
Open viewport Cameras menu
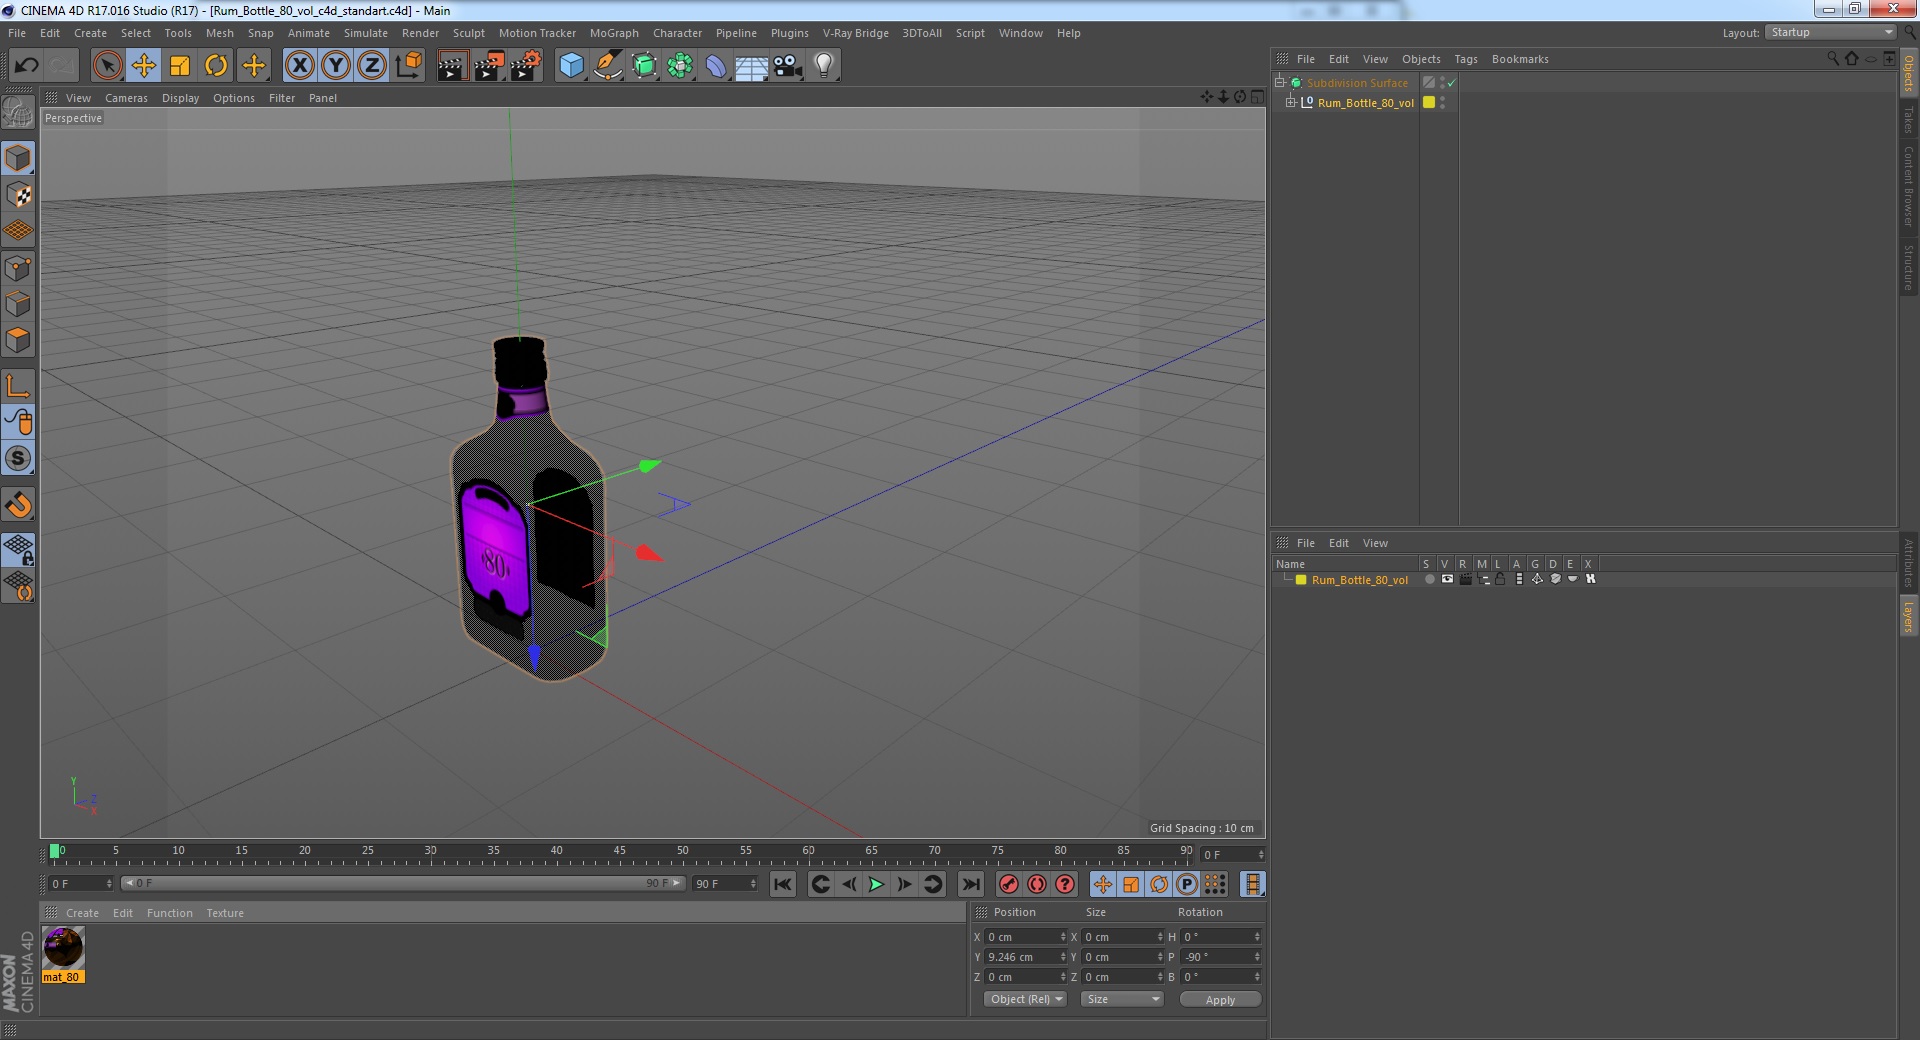tap(126, 98)
